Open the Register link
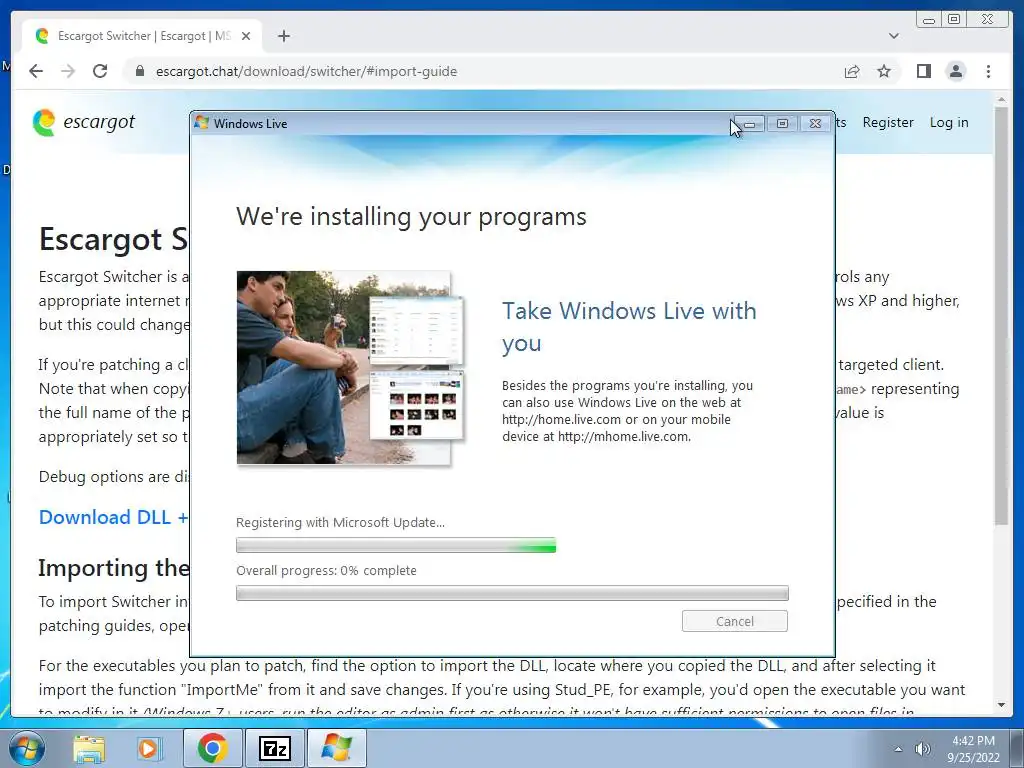 888,122
